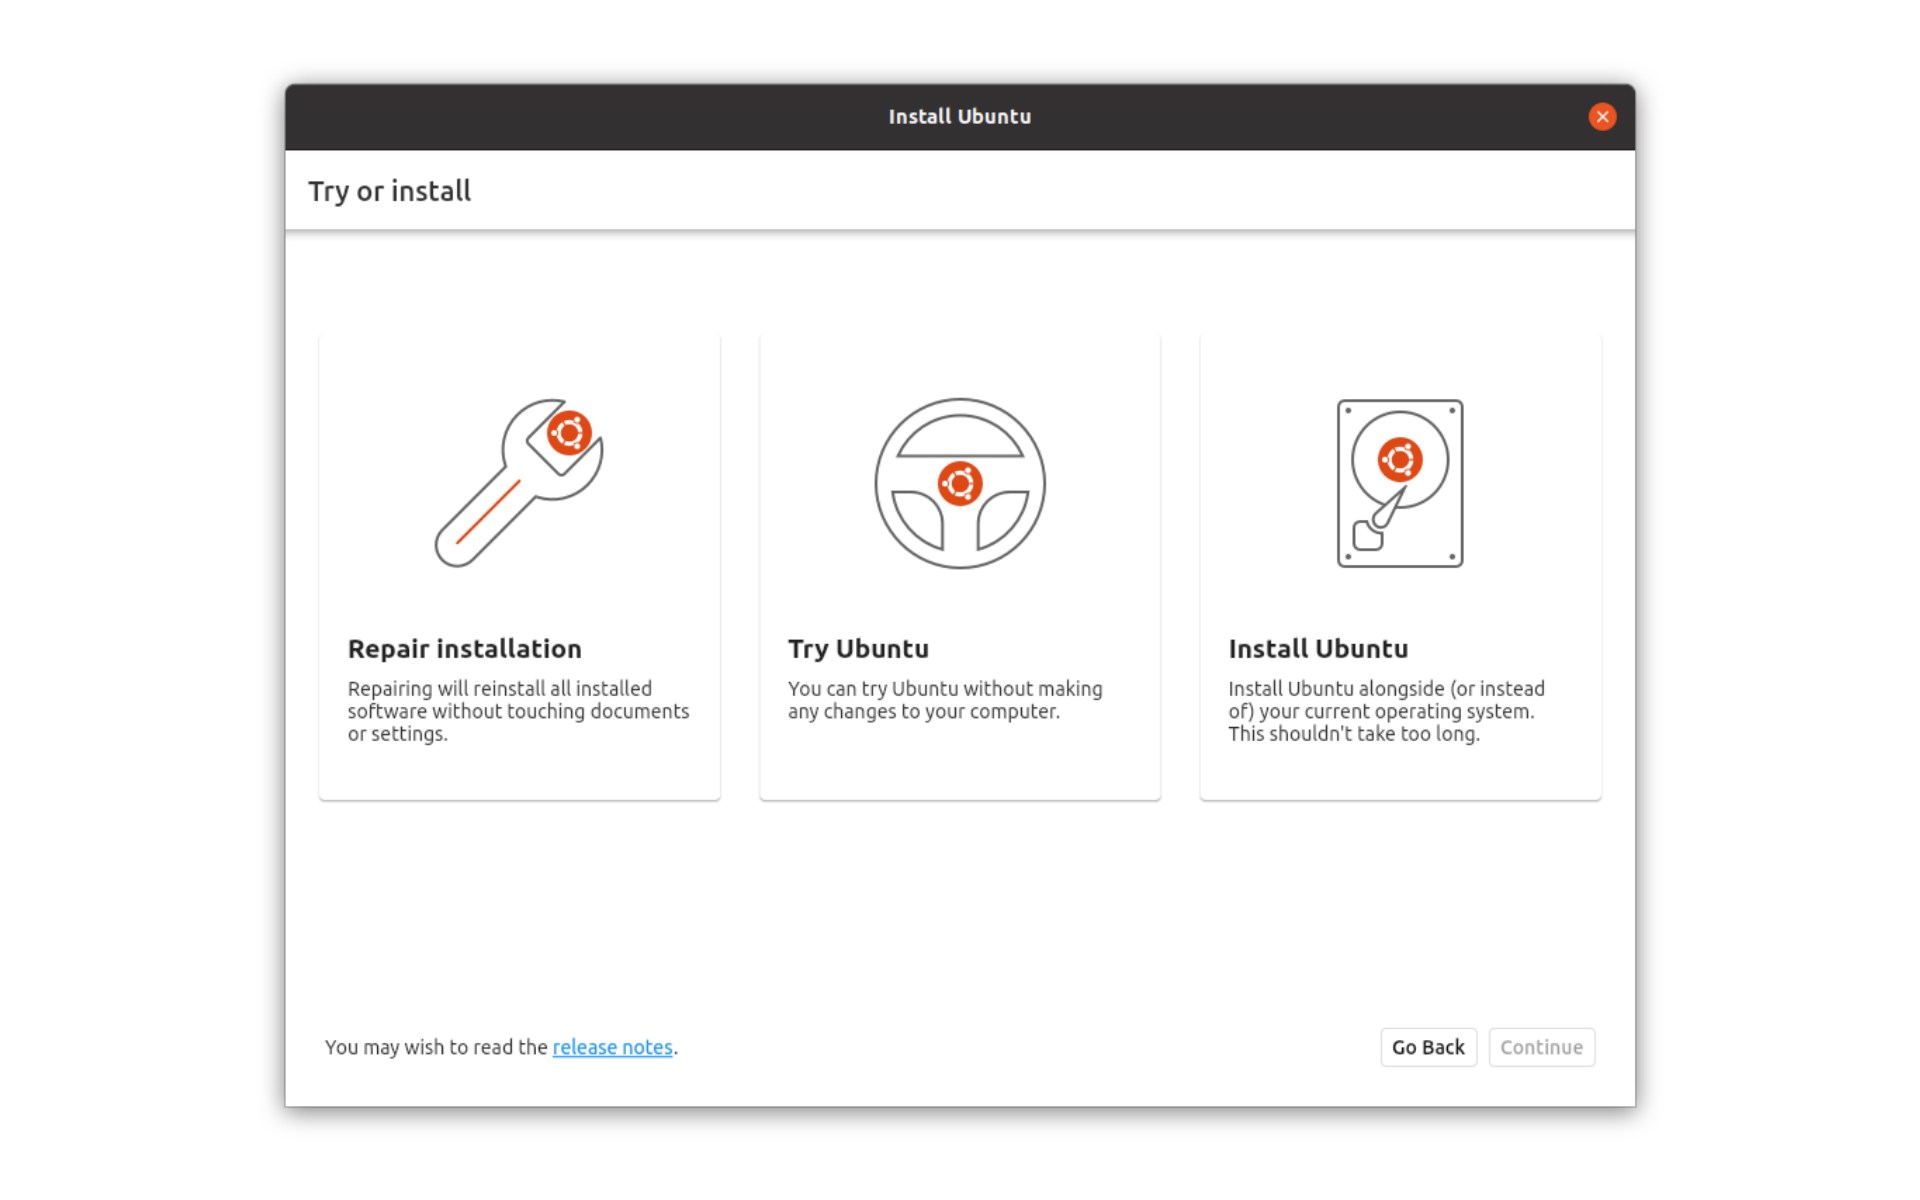
Task: Click the Install Ubuntu window title text
Action: (x=959, y=116)
